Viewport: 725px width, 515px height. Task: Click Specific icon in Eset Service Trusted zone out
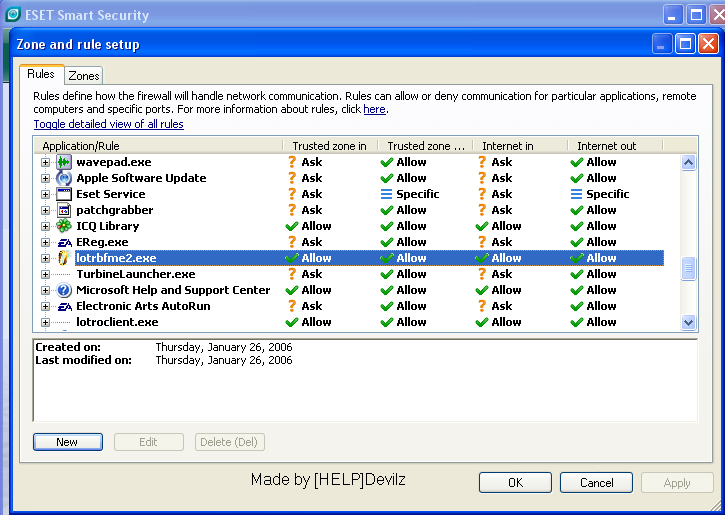pos(386,194)
